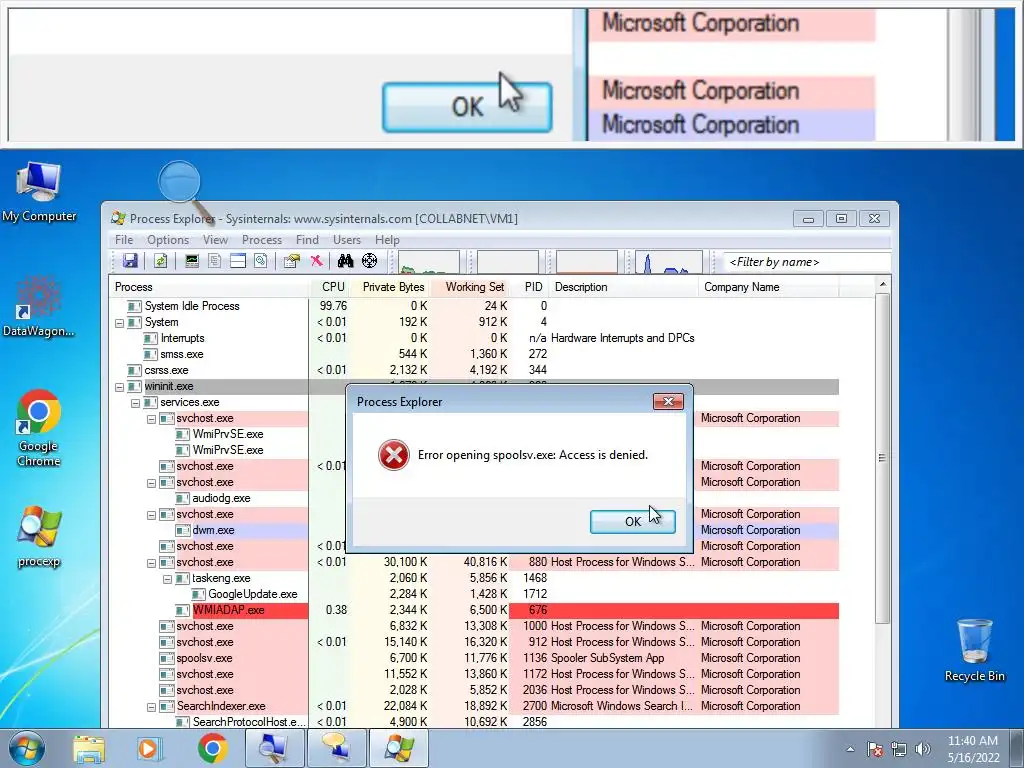Image resolution: width=1024 pixels, height=768 pixels.
Task: Collapse svchost.exe node above WmiPrvSE.exe
Action: click(152, 419)
